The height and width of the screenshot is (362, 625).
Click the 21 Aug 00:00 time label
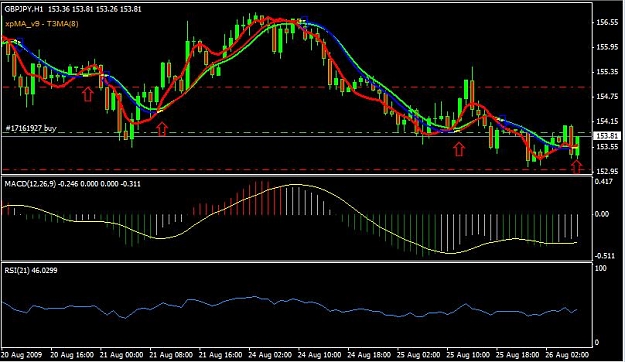[x=122, y=354]
